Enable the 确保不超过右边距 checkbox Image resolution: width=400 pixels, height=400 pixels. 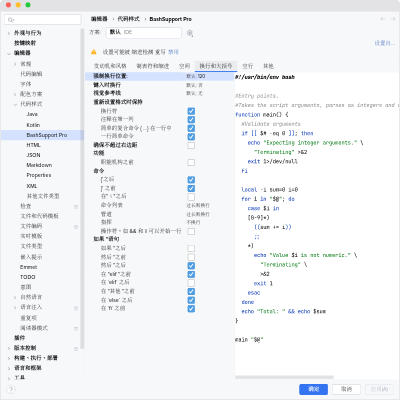coord(191,145)
